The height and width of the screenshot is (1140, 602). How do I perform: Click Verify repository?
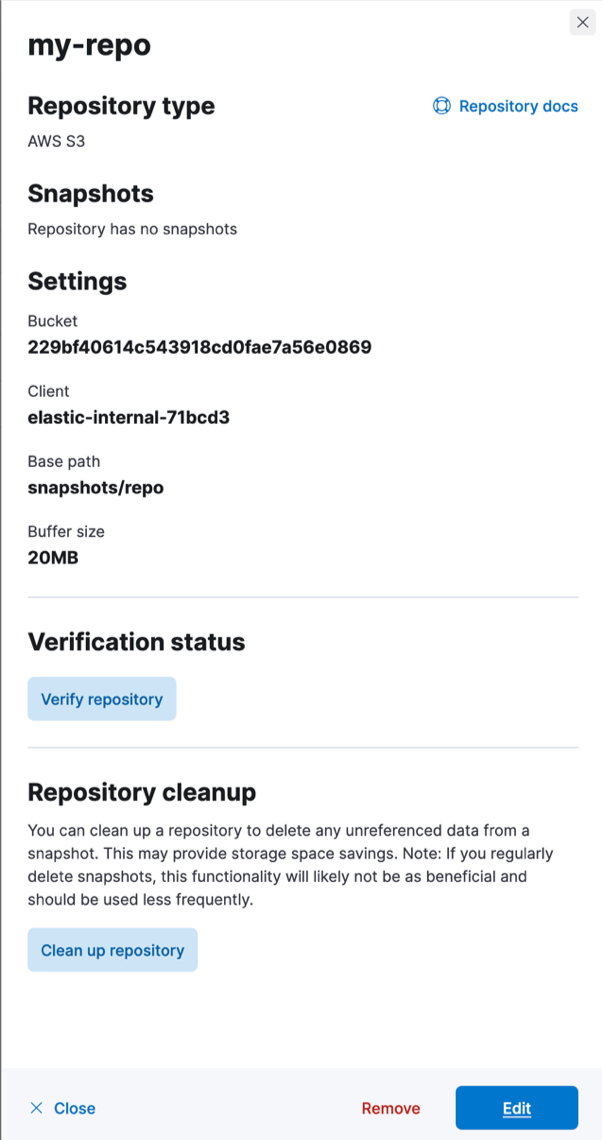(101, 698)
